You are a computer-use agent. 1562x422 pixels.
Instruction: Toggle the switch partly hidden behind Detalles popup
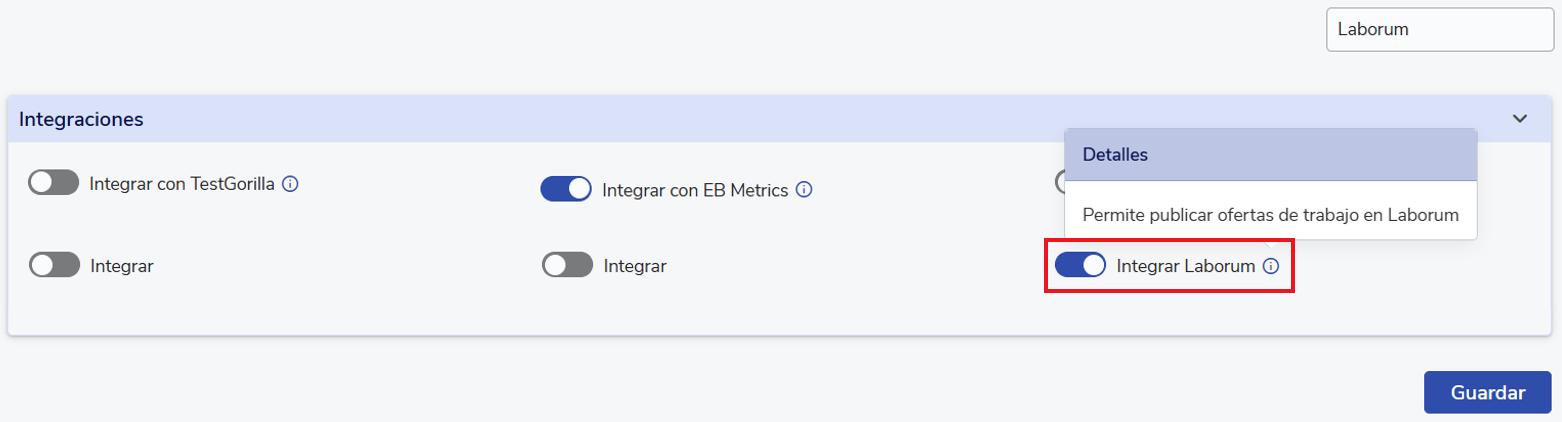1059,182
